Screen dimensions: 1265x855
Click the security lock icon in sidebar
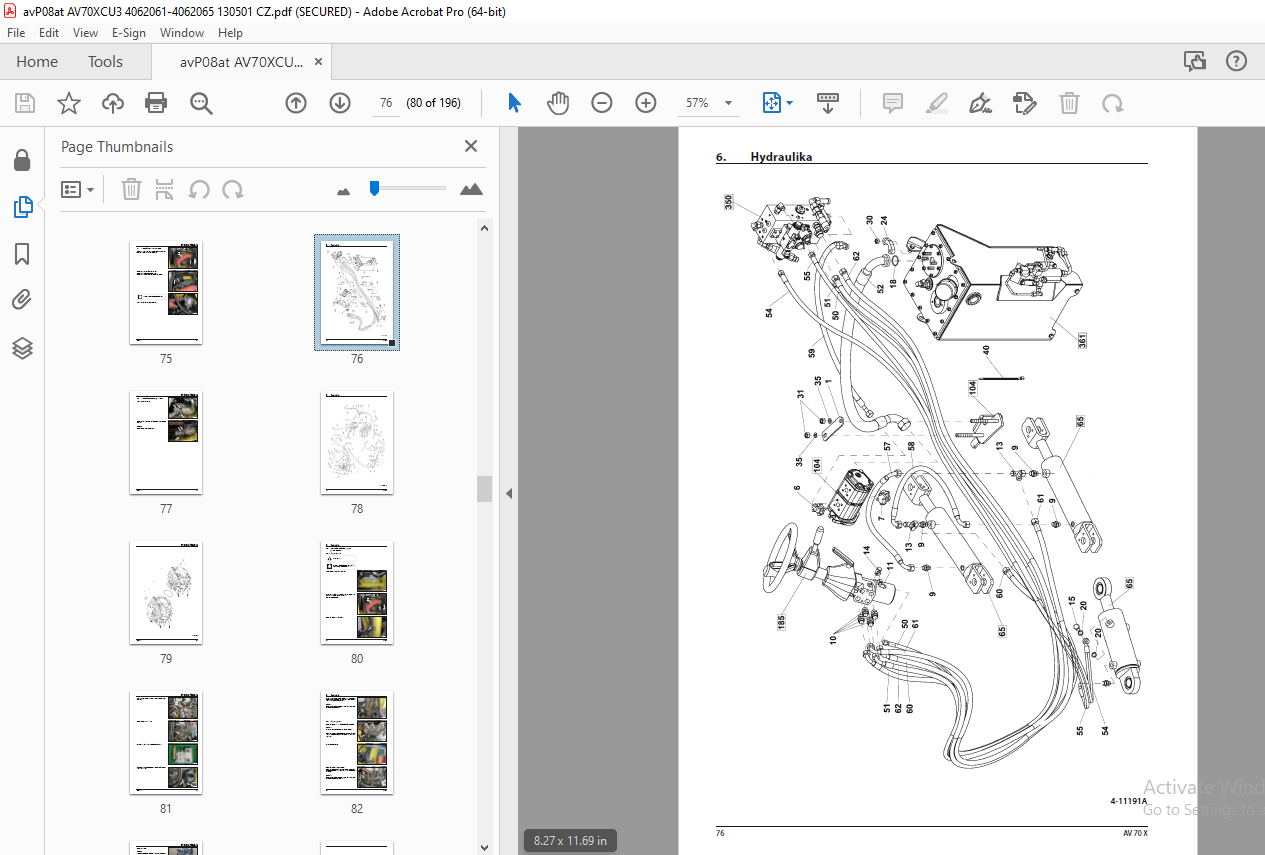(22, 160)
